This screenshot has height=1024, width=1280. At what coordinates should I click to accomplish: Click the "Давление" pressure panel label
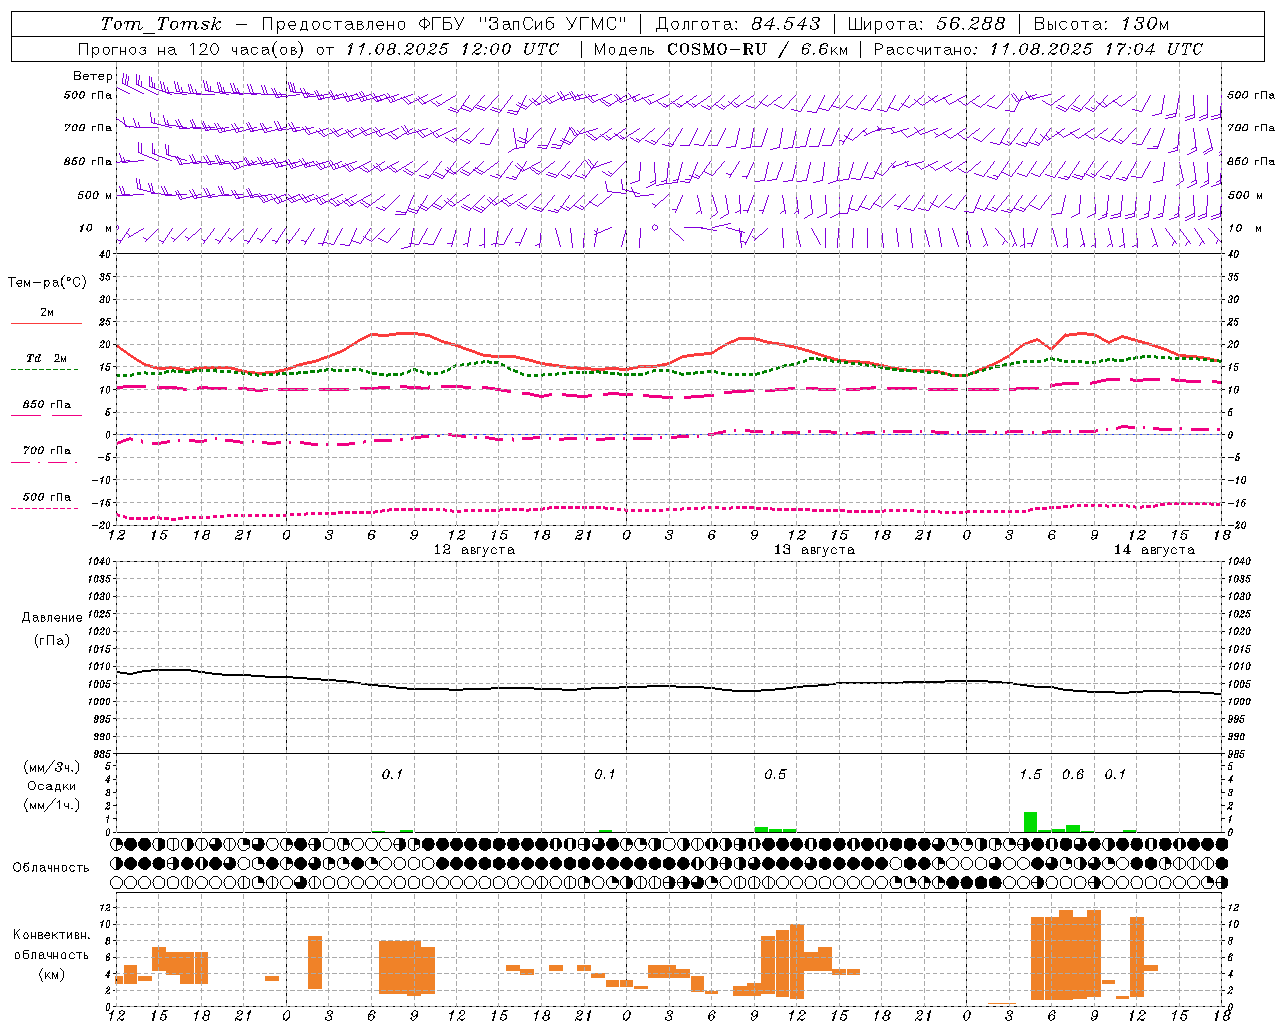(x=52, y=618)
